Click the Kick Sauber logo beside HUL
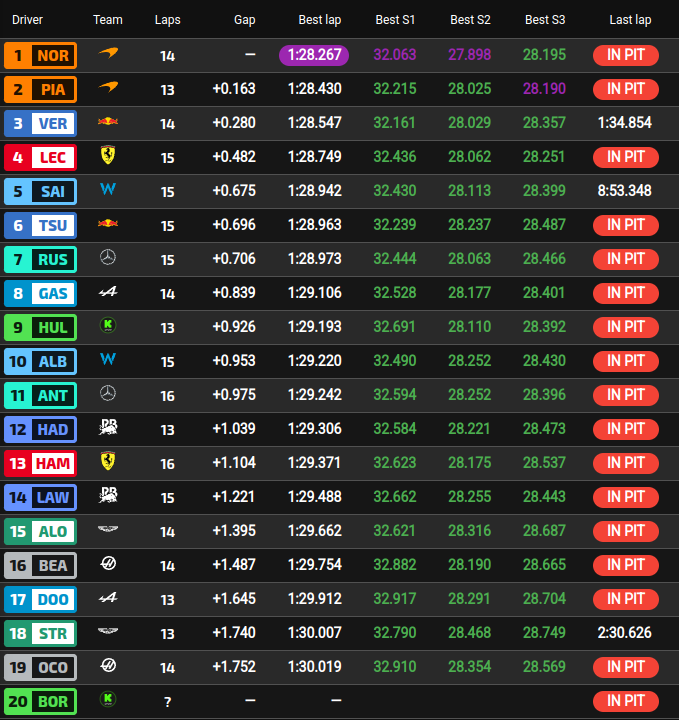The image size is (679, 720). 108,326
